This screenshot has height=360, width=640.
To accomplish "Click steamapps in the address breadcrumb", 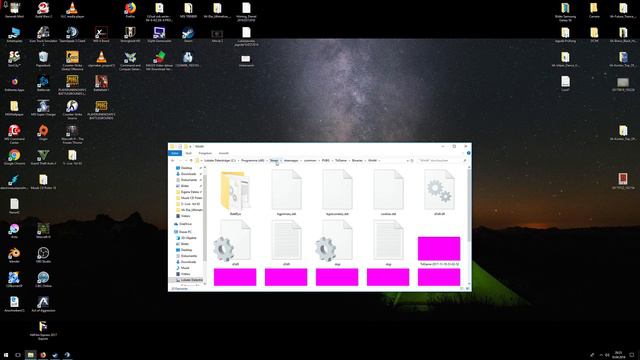I will [x=291, y=160].
